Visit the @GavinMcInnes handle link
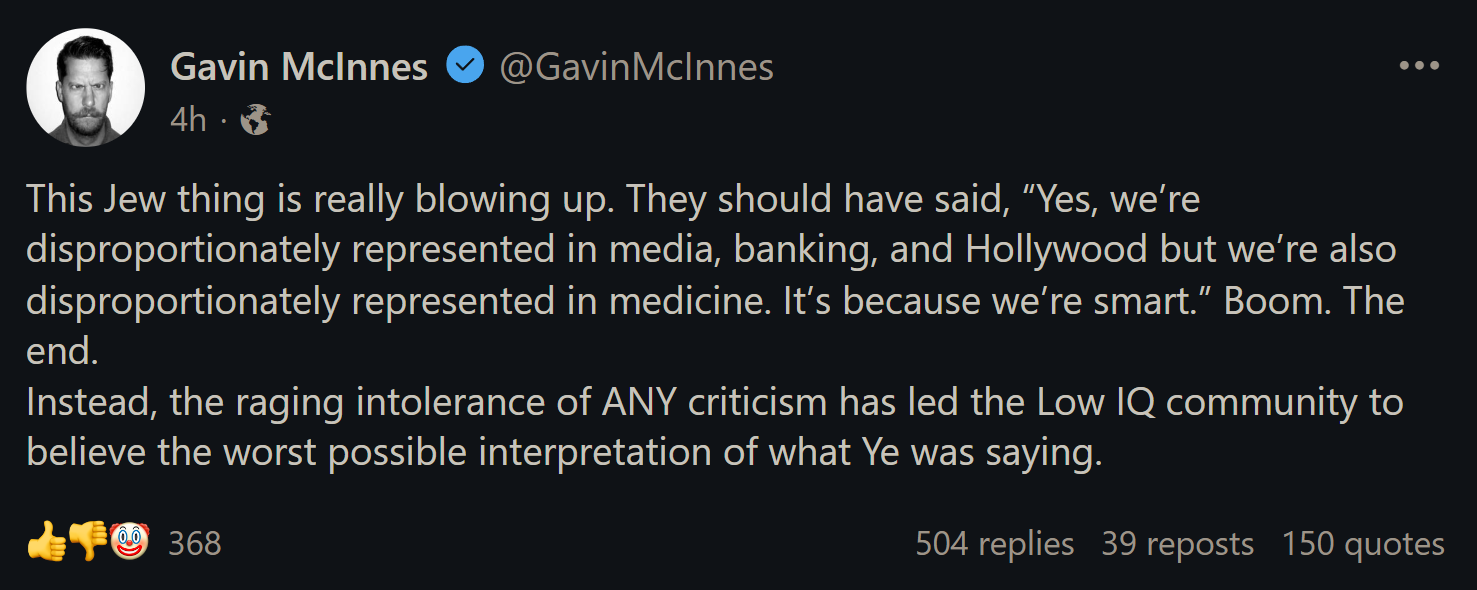Screen dimensions: 1477x590 (x=636, y=67)
